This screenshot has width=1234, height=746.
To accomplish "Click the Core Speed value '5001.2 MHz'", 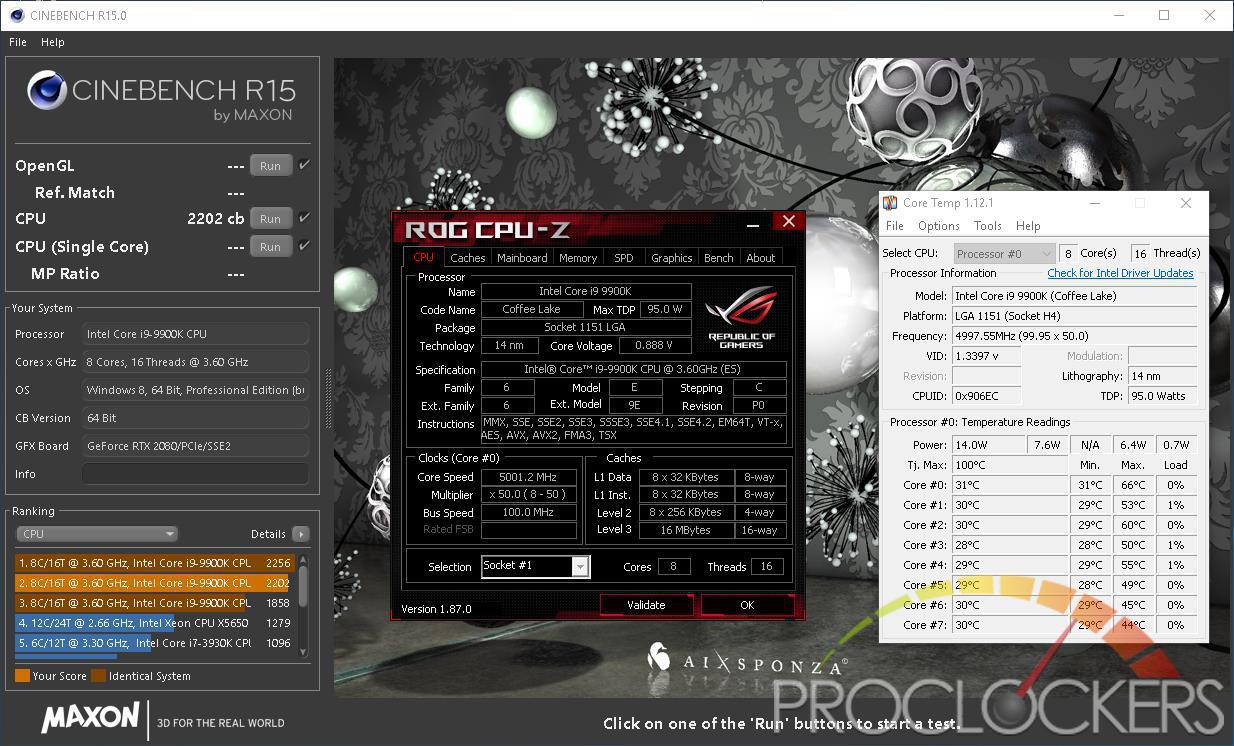I will pyautogui.click(x=529, y=477).
